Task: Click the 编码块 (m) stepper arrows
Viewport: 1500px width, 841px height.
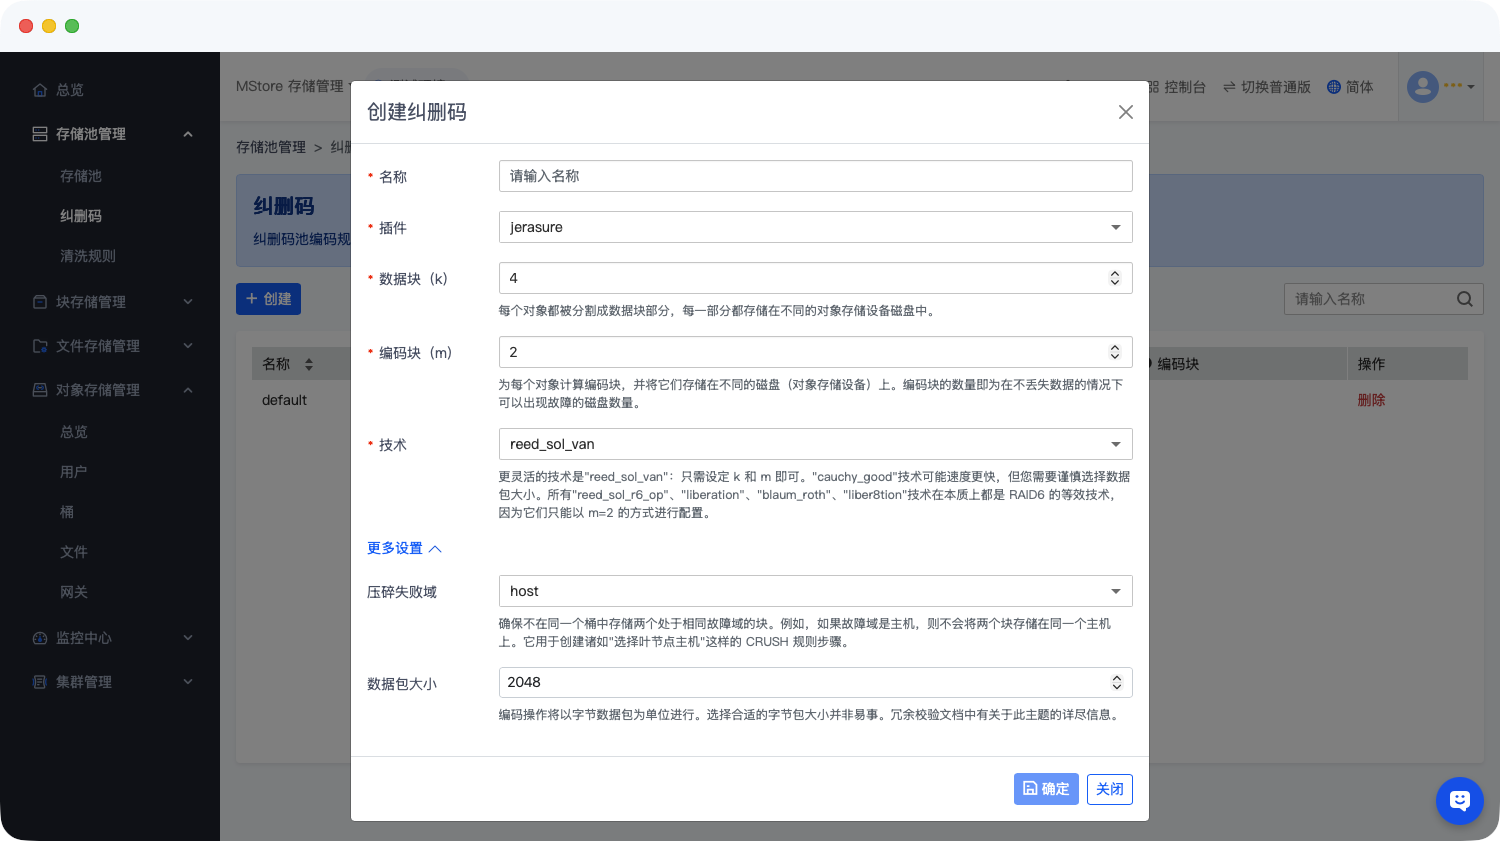Action: point(1114,352)
